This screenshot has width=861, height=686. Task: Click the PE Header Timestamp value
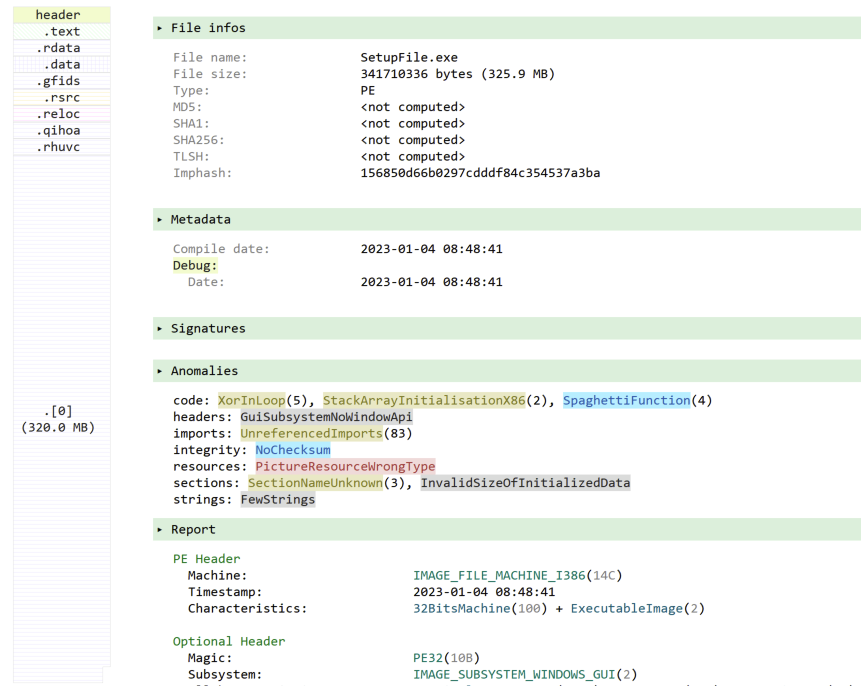click(484, 592)
